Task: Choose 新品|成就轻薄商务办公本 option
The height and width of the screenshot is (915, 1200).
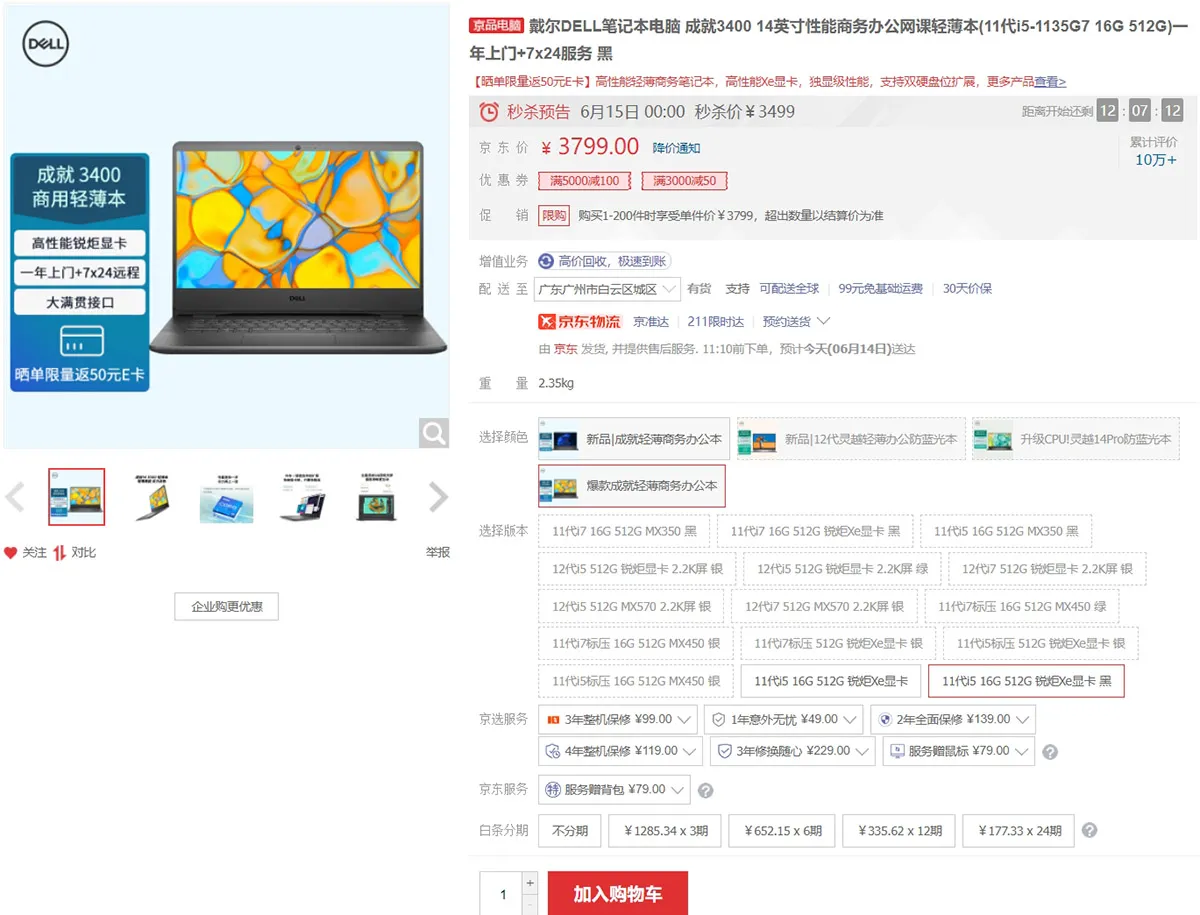Action: (634, 438)
